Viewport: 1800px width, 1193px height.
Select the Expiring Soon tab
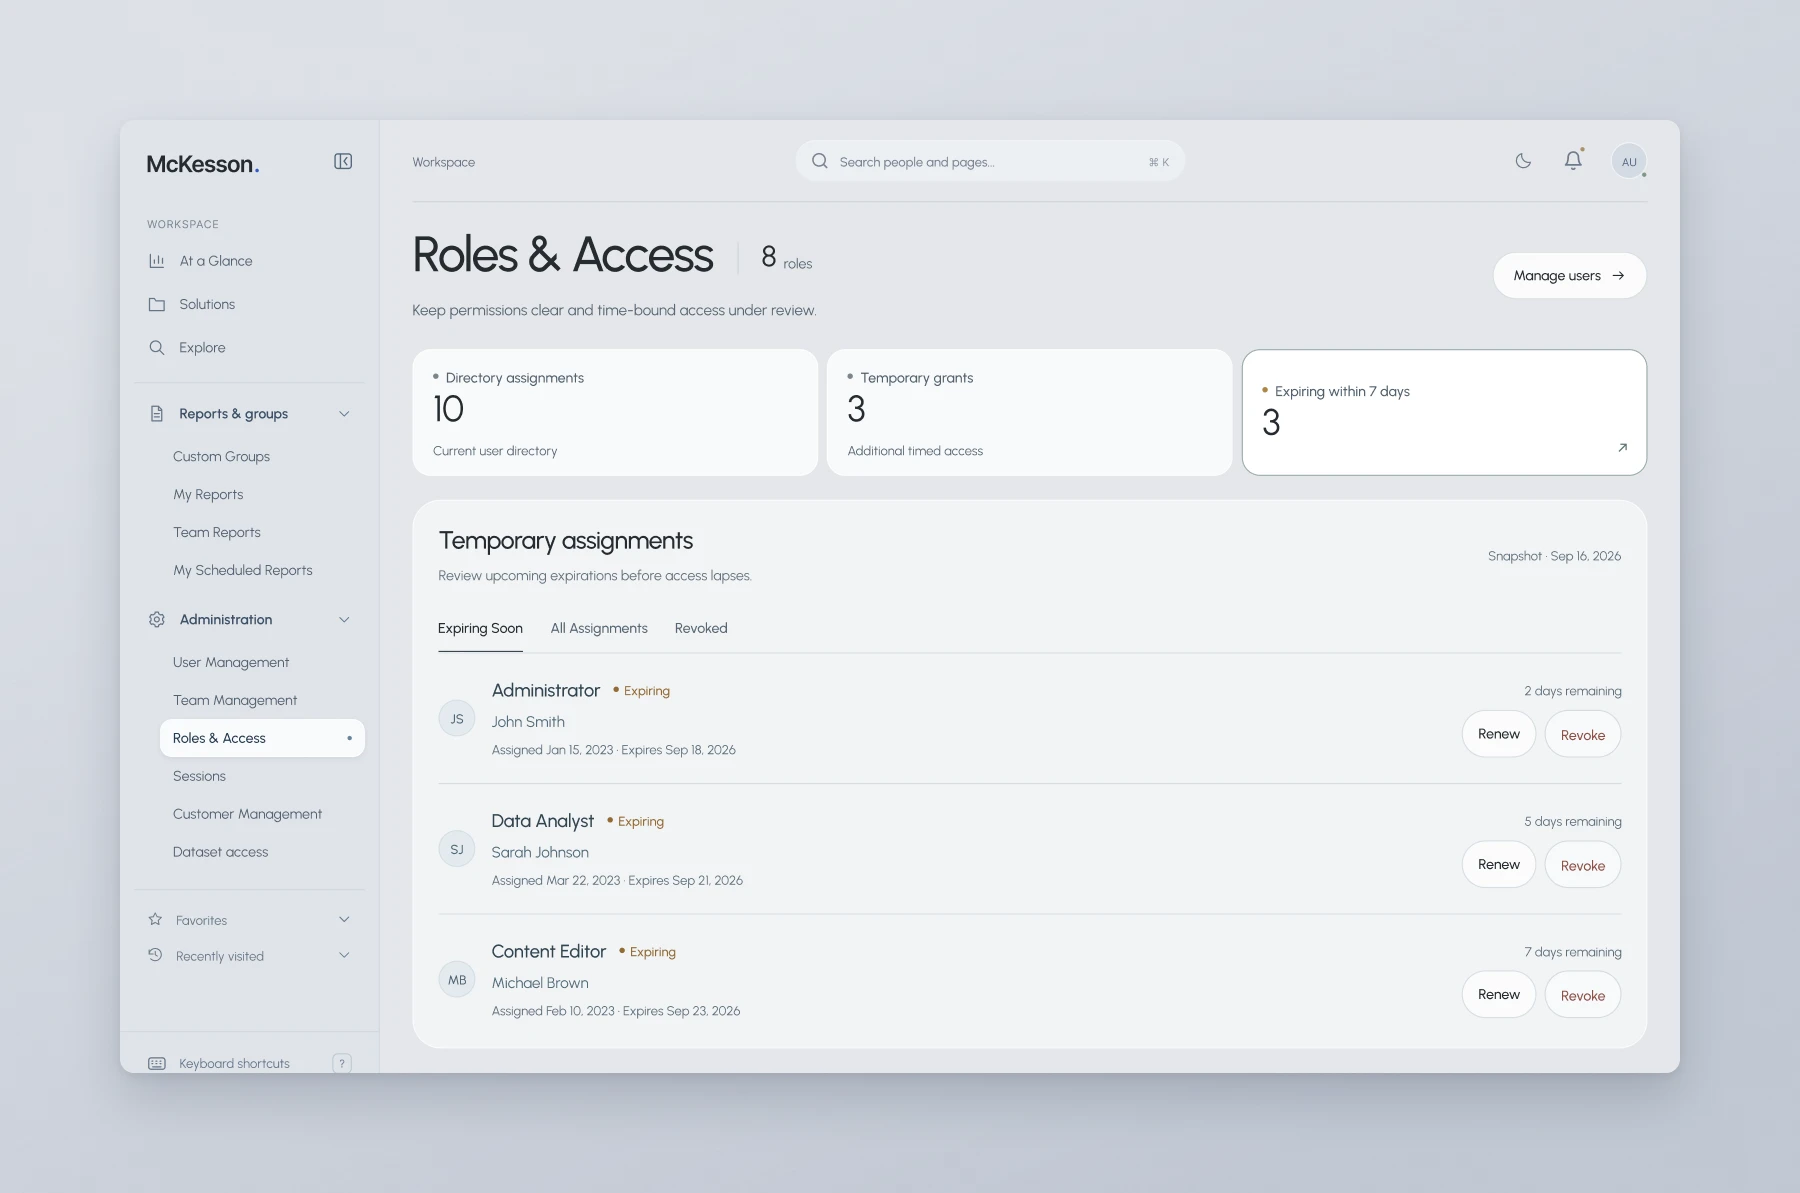pyautogui.click(x=480, y=628)
